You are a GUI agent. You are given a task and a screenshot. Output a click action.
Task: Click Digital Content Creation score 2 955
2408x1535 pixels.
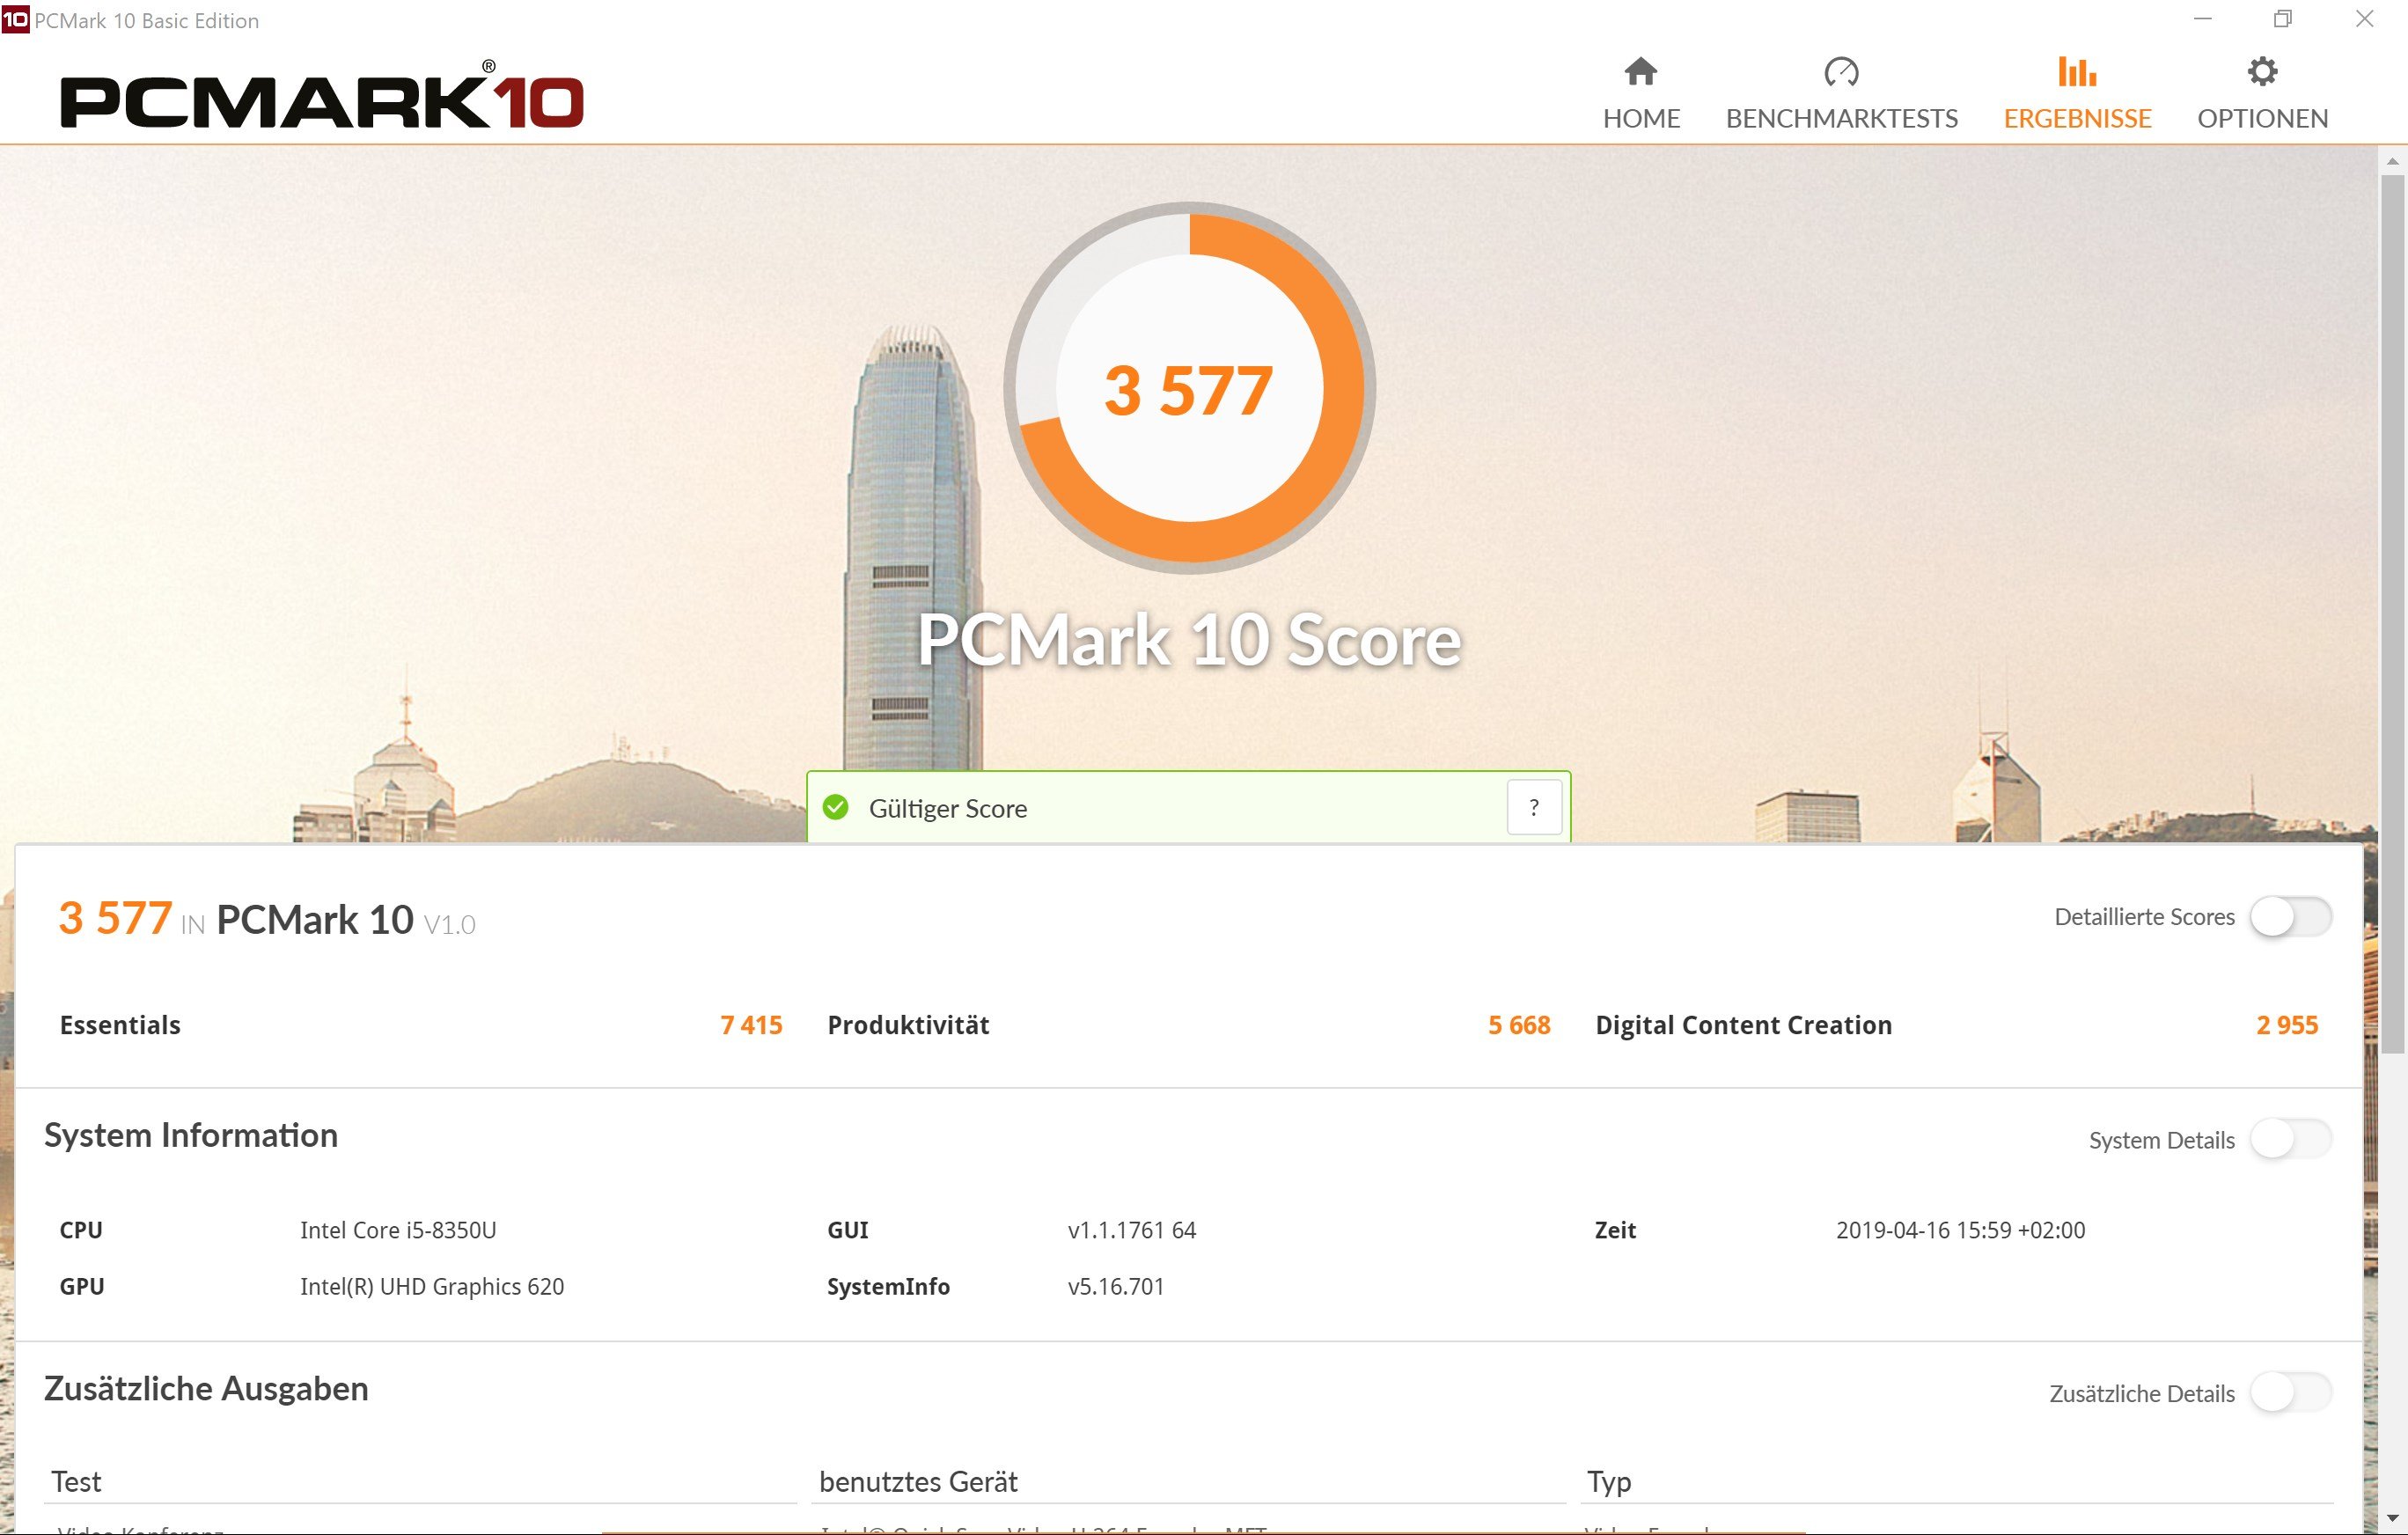click(x=2287, y=1025)
